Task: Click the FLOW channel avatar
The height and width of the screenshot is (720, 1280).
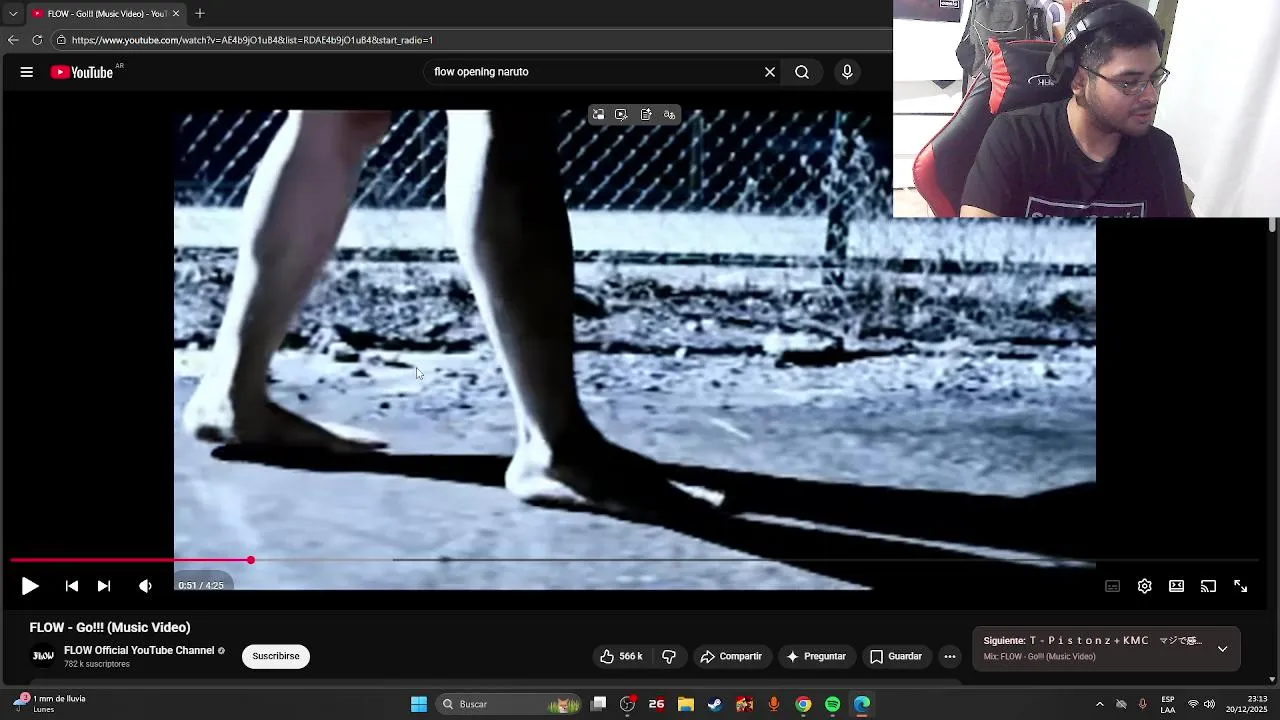Action: 43,656
